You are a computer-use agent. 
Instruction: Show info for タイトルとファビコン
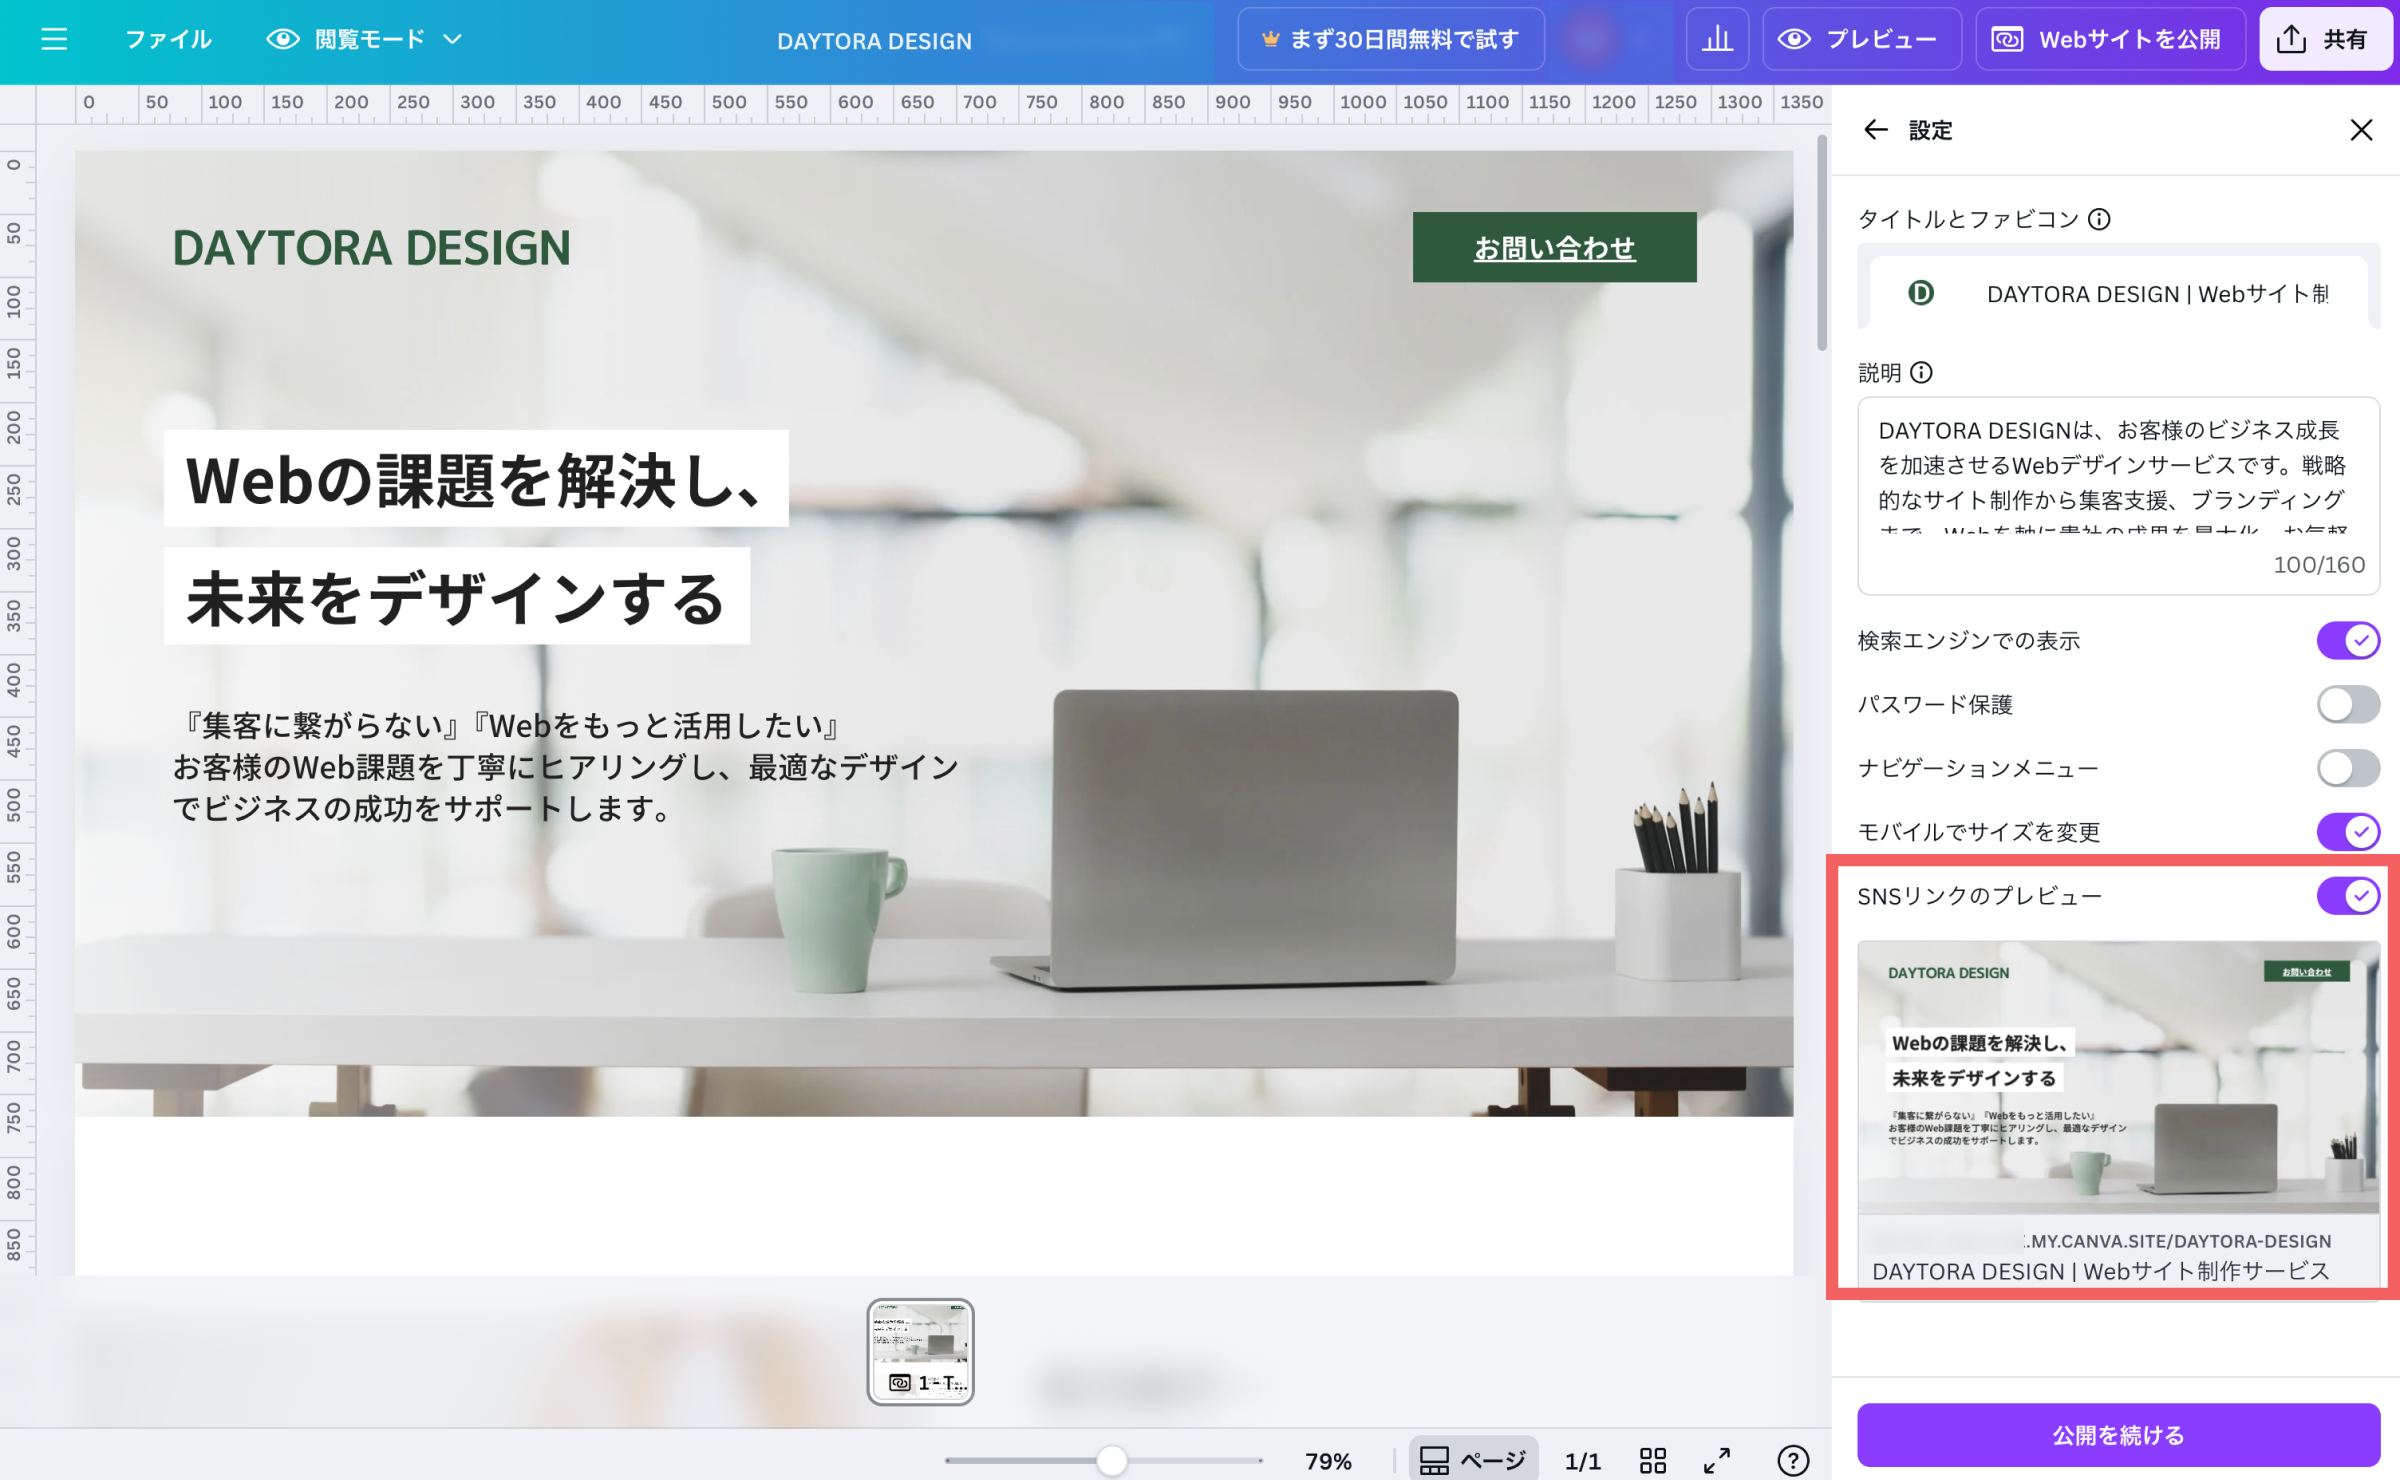[2100, 219]
